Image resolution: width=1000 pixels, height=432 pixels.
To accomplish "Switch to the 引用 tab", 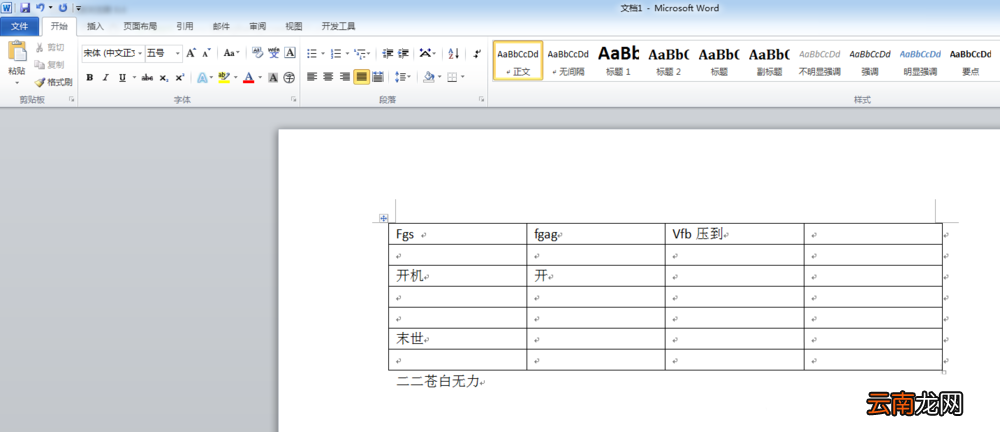I will [185, 26].
